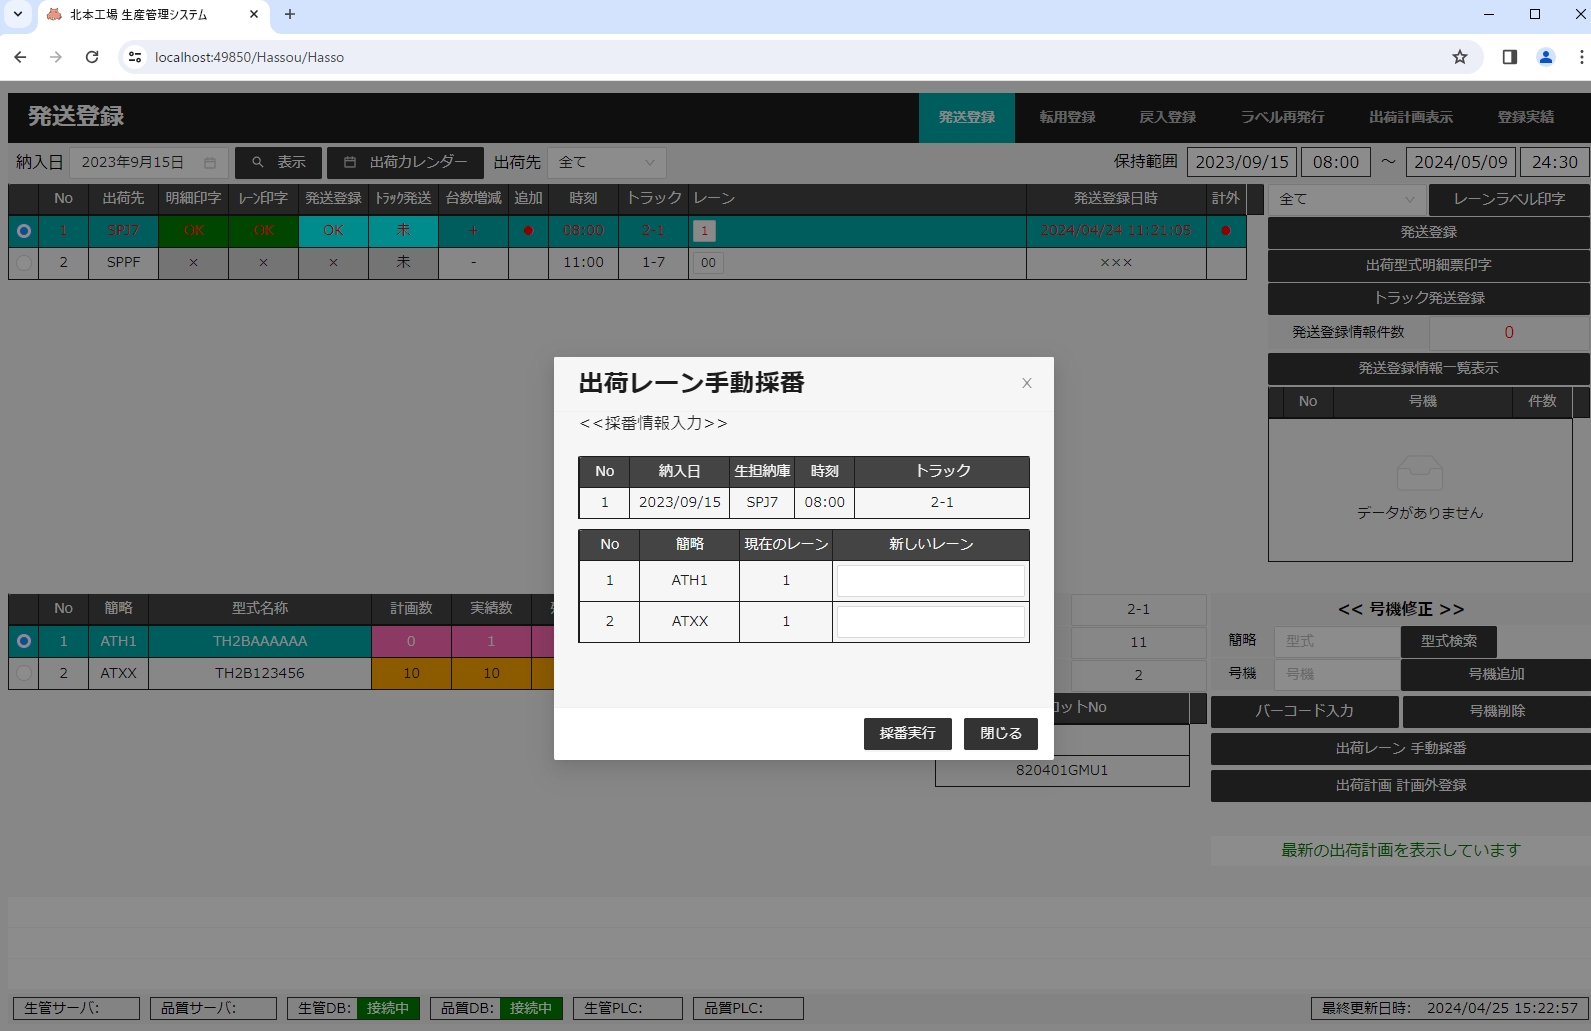The width and height of the screenshot is (1591, 1031).
Task: Click the バーコード入力 button
Action: [1304, 711]
